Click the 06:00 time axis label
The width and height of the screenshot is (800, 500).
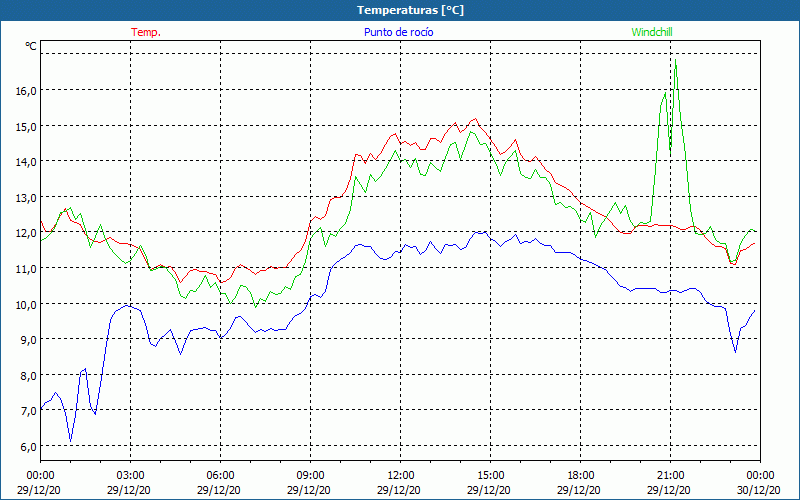tap(220, 476)
